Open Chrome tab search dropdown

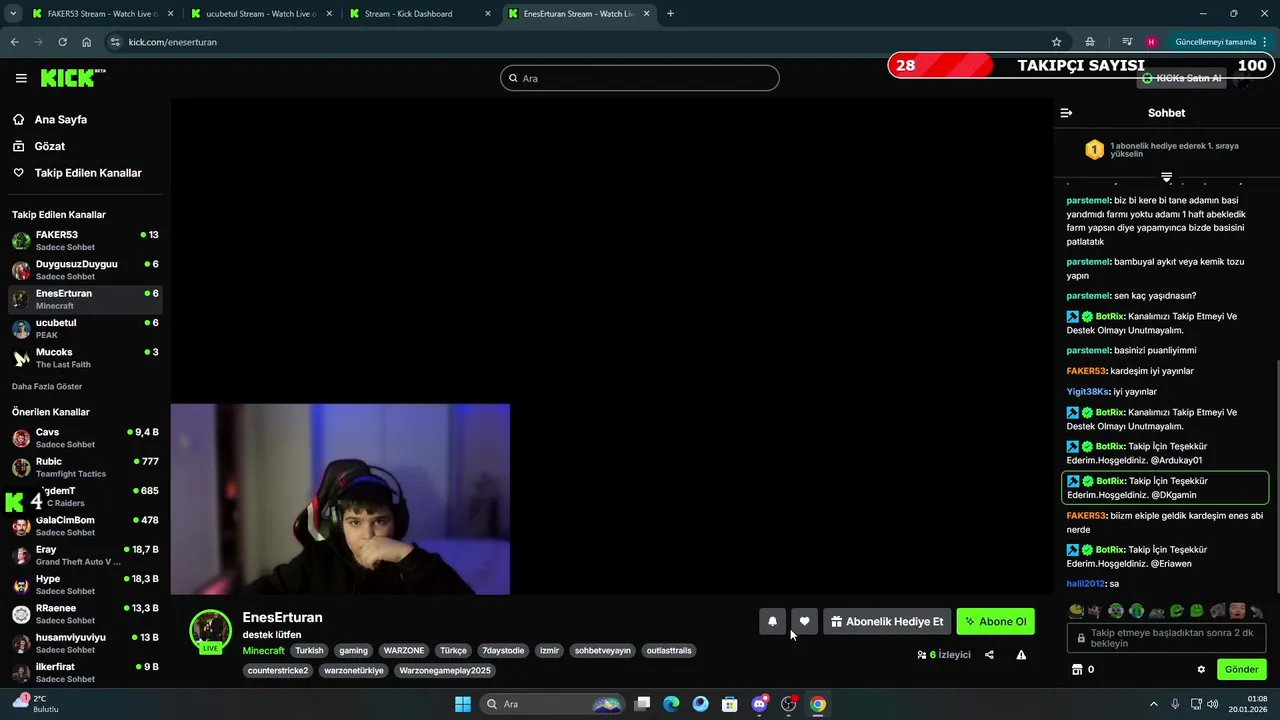pos(13,14)
